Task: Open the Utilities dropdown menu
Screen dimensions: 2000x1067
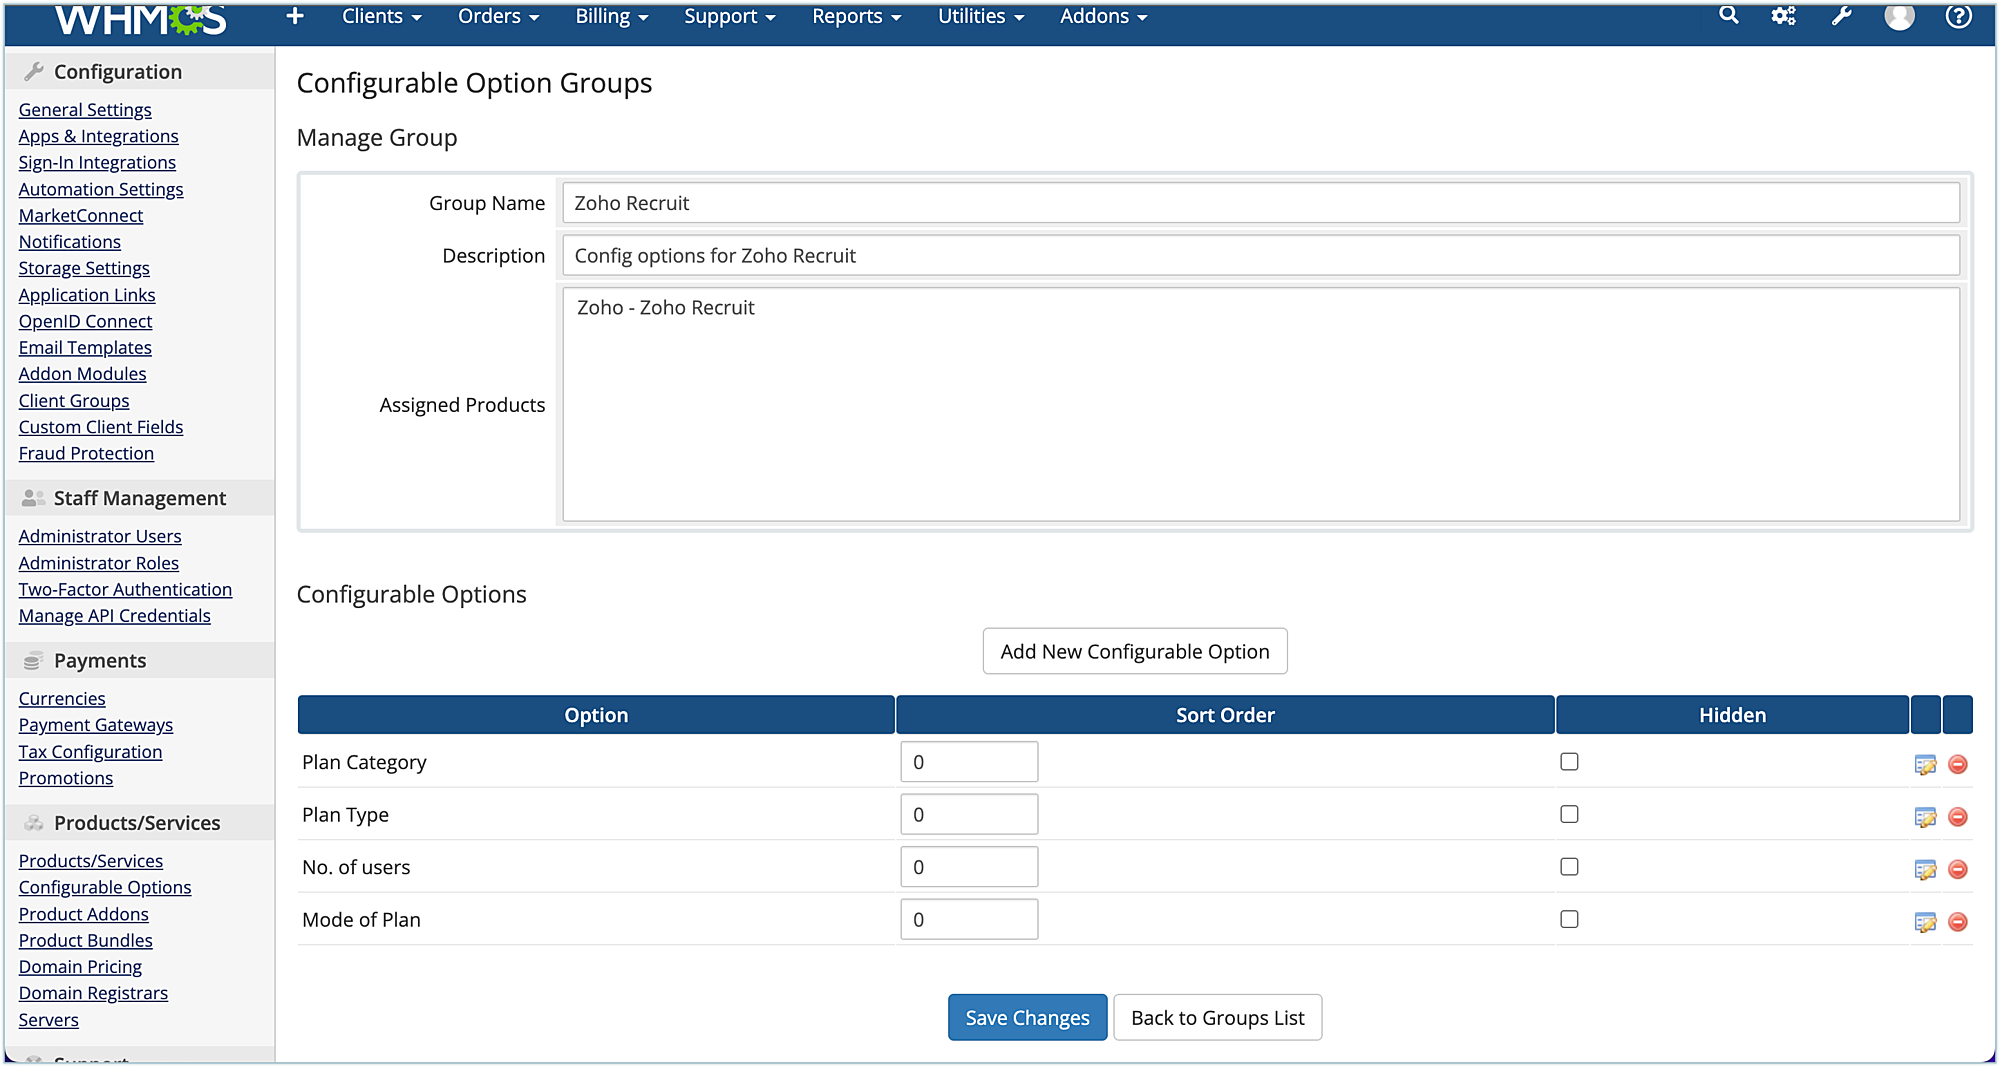Action: tap(981, 16)
